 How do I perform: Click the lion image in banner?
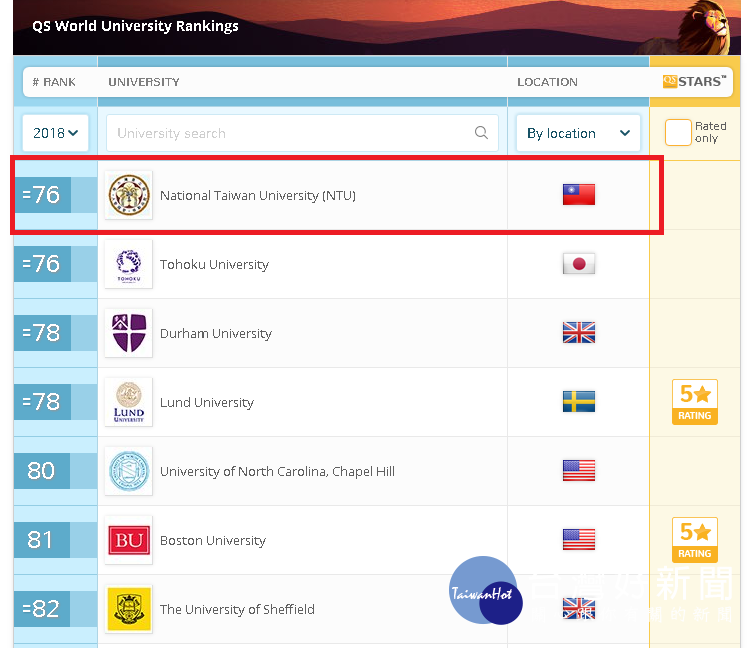[705, 26]
